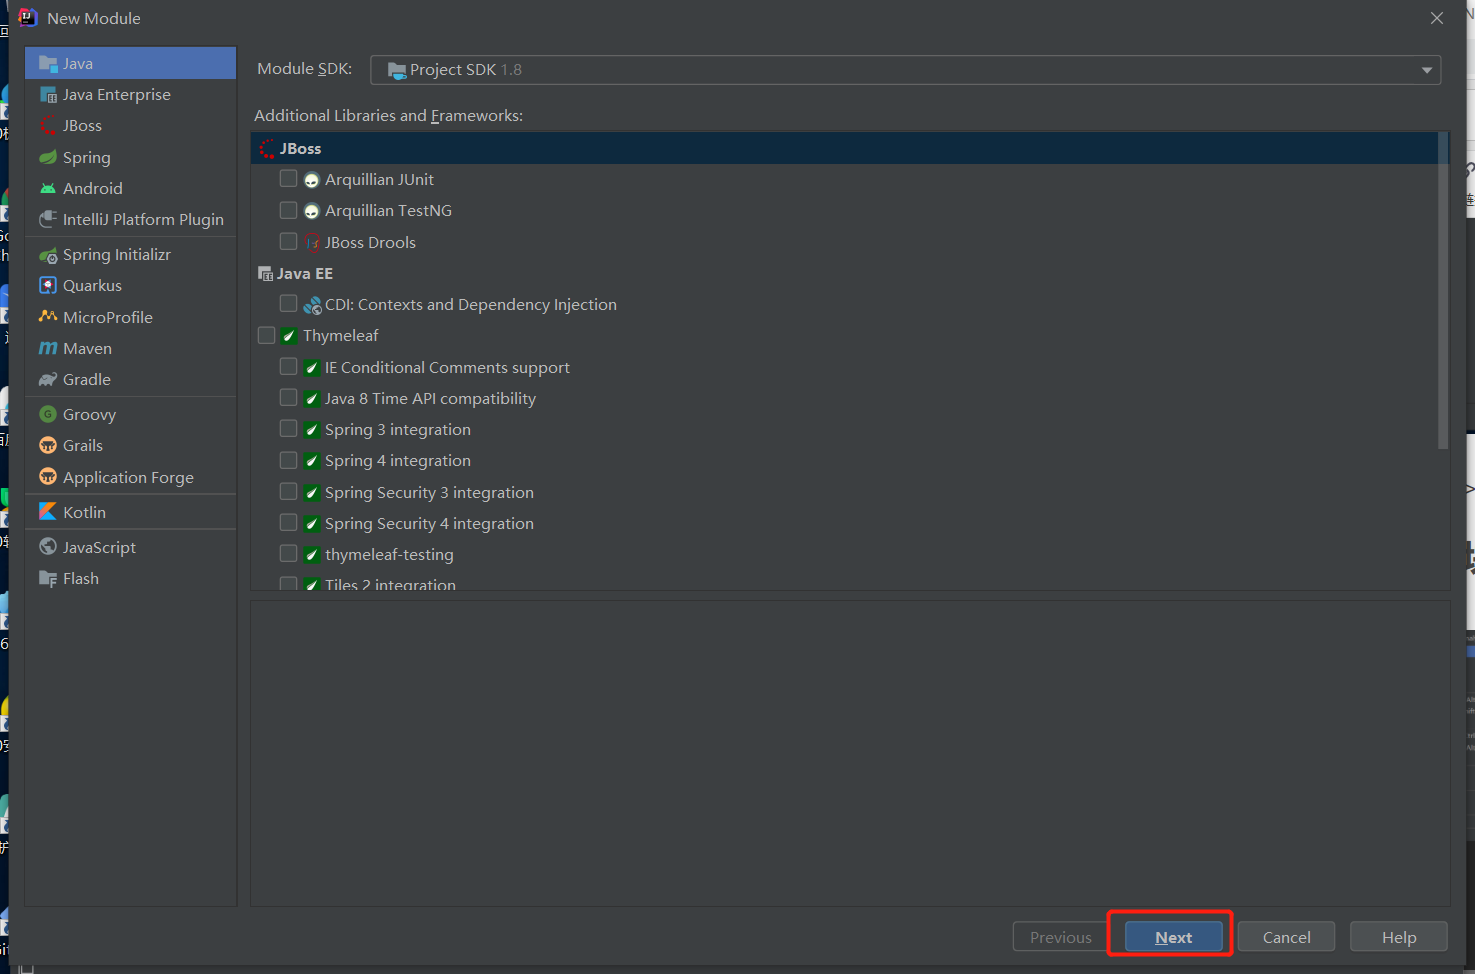This screenshot has width=1475, height=974.
Task: Enable IE Conditional Comments support checkbox
Action: (288, 367)
